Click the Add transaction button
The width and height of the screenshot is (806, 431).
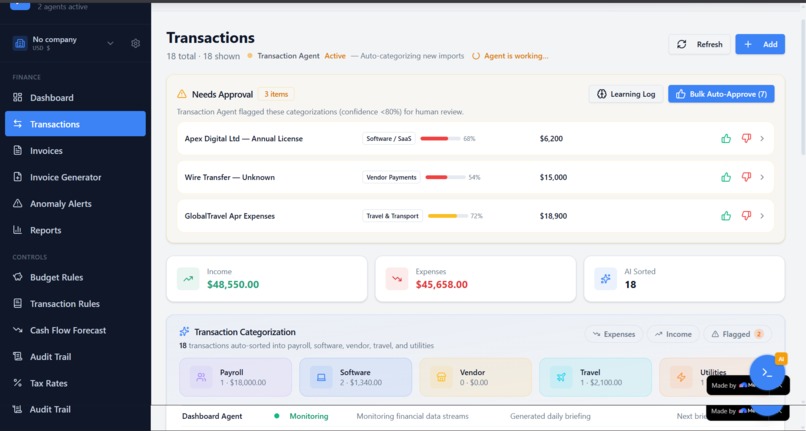760,44
